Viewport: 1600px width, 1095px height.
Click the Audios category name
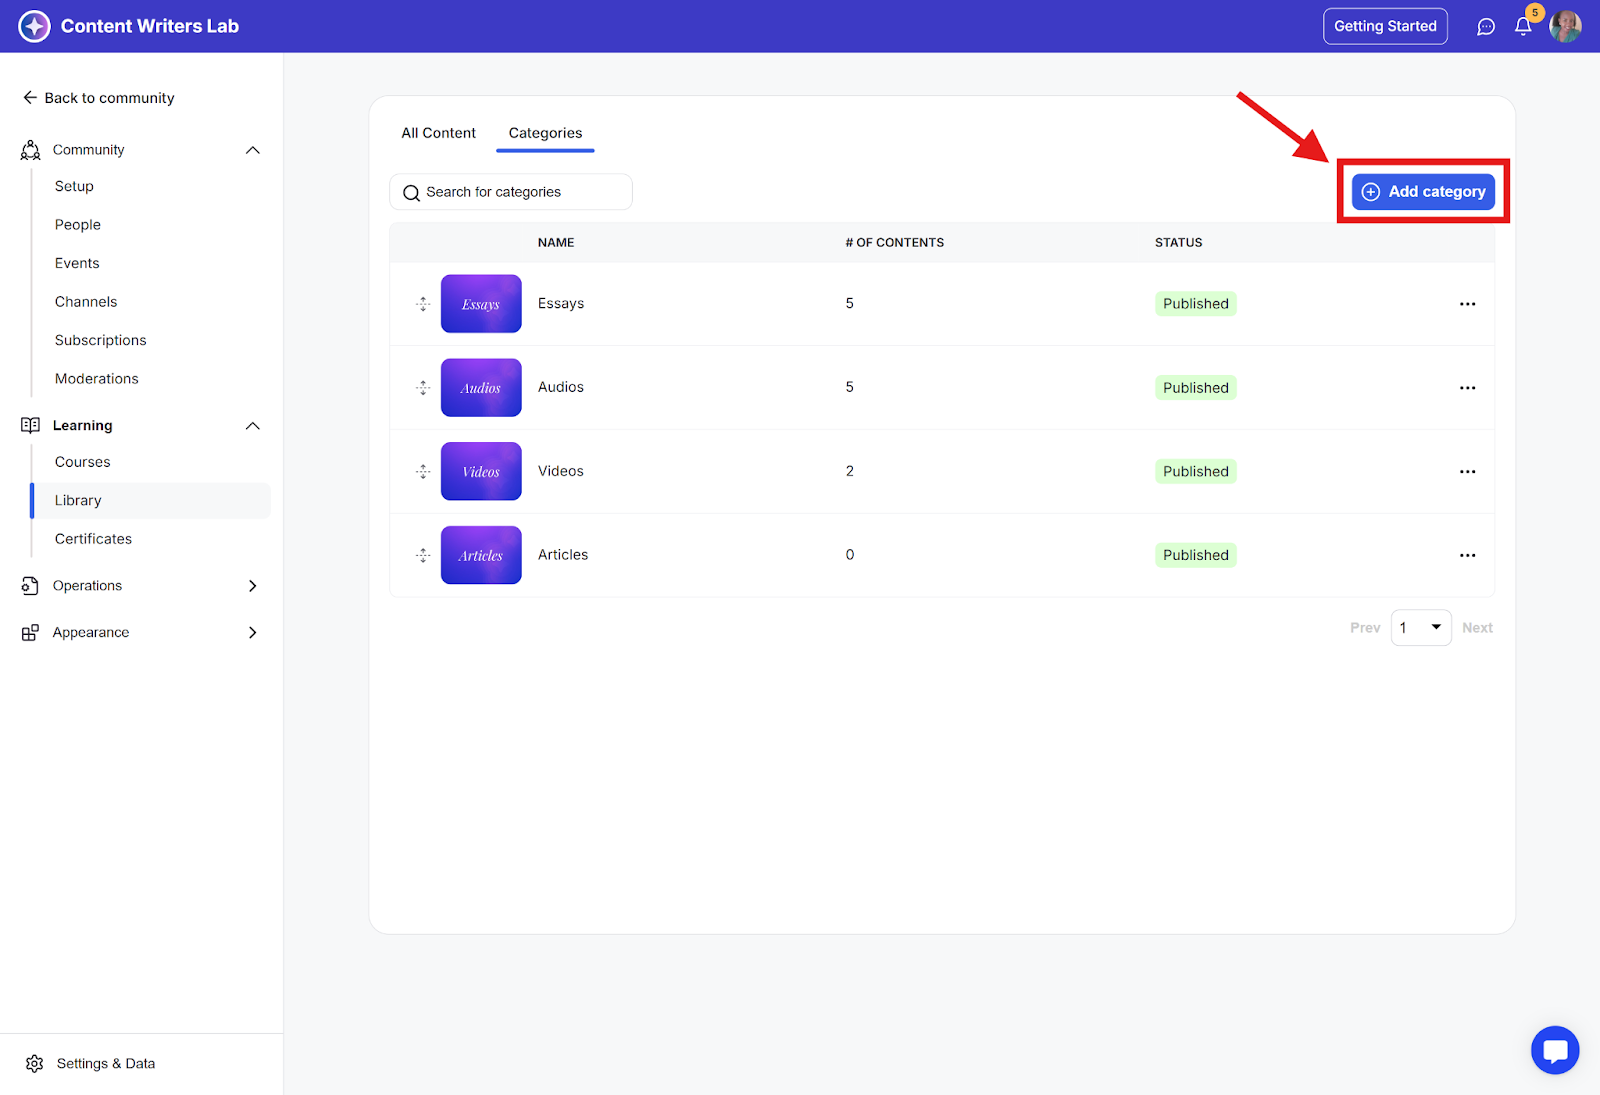tap(561, 388)
